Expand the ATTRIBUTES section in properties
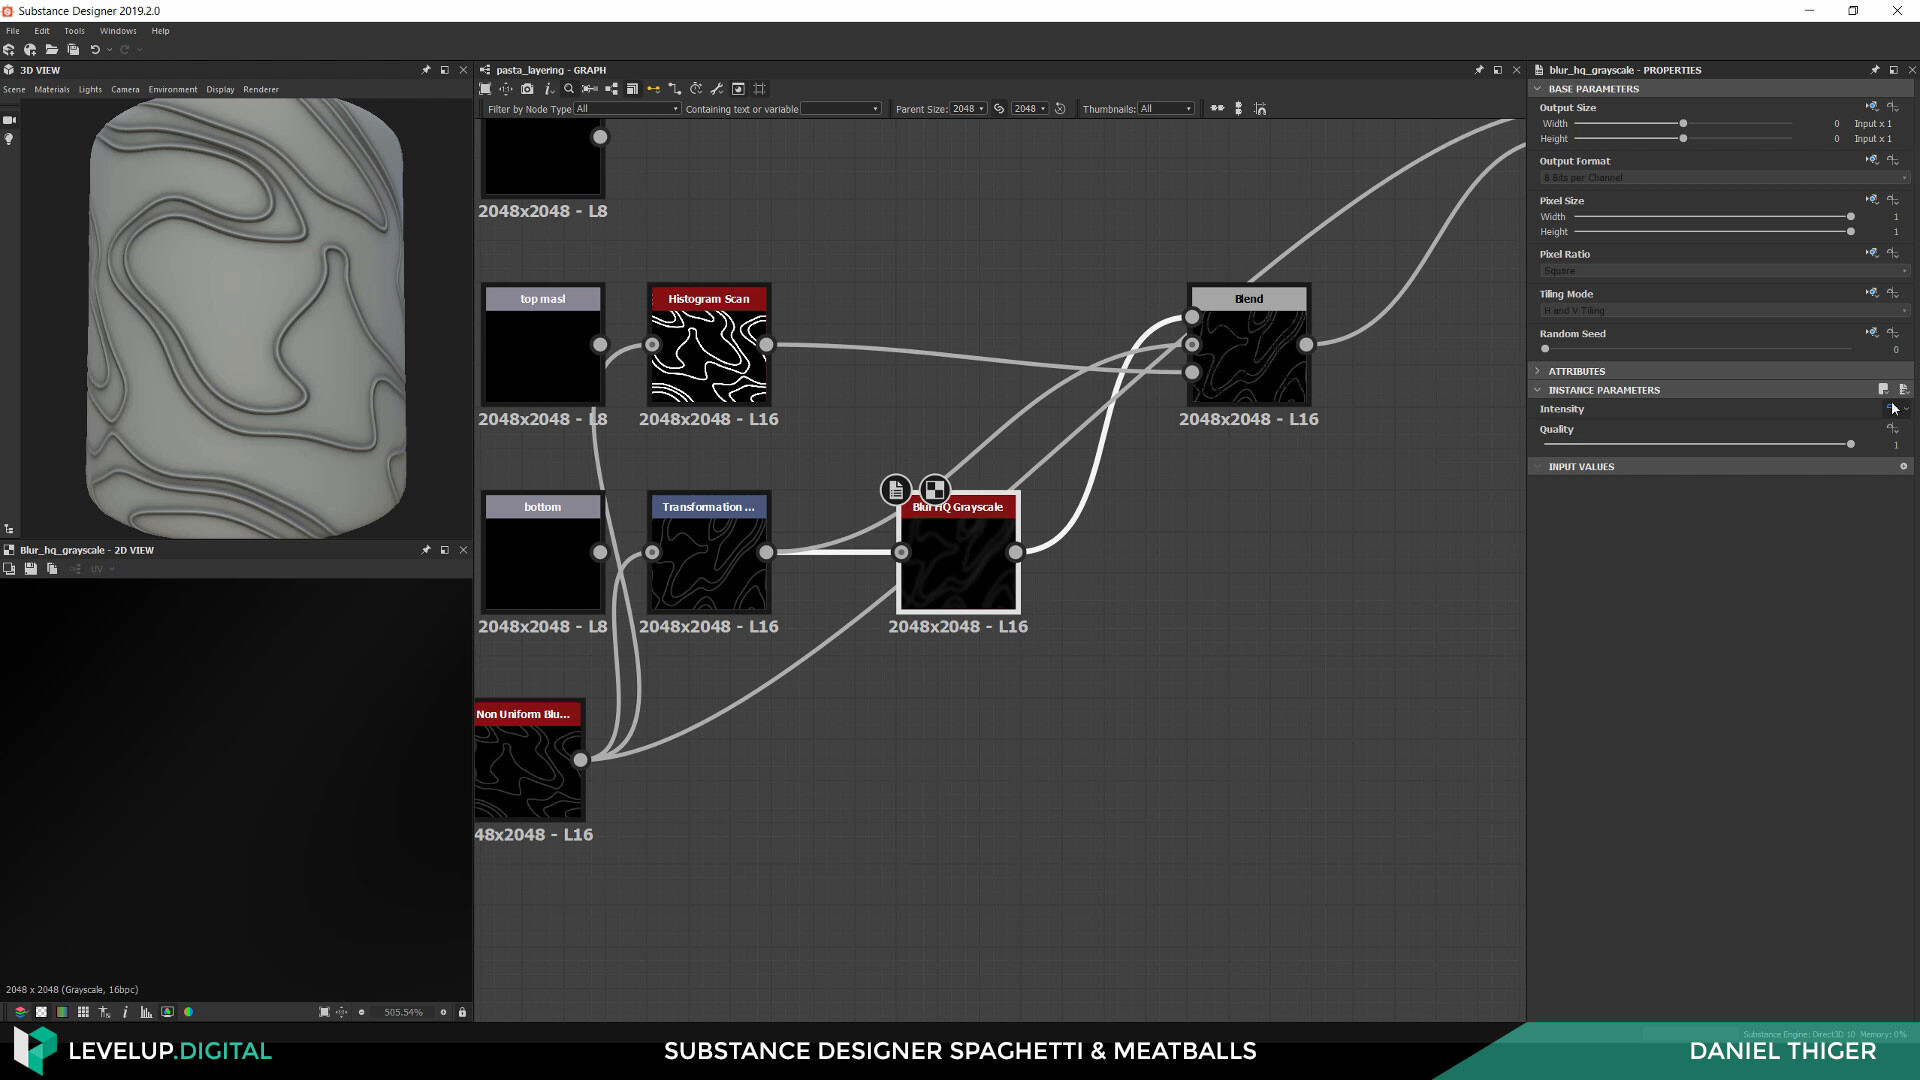The height and width of the screenshot is (1080, 1920). 1538,370
